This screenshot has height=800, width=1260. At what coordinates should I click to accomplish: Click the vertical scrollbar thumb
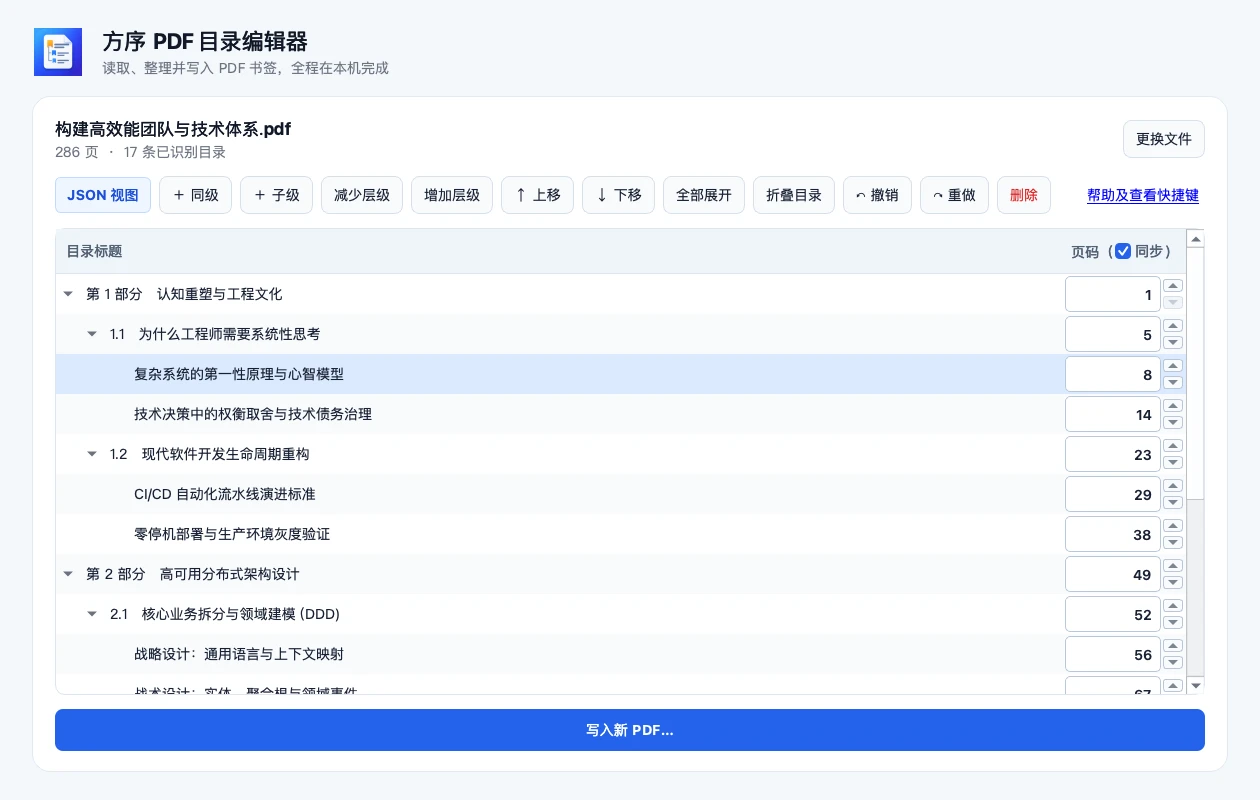(x=1195, y=372)
